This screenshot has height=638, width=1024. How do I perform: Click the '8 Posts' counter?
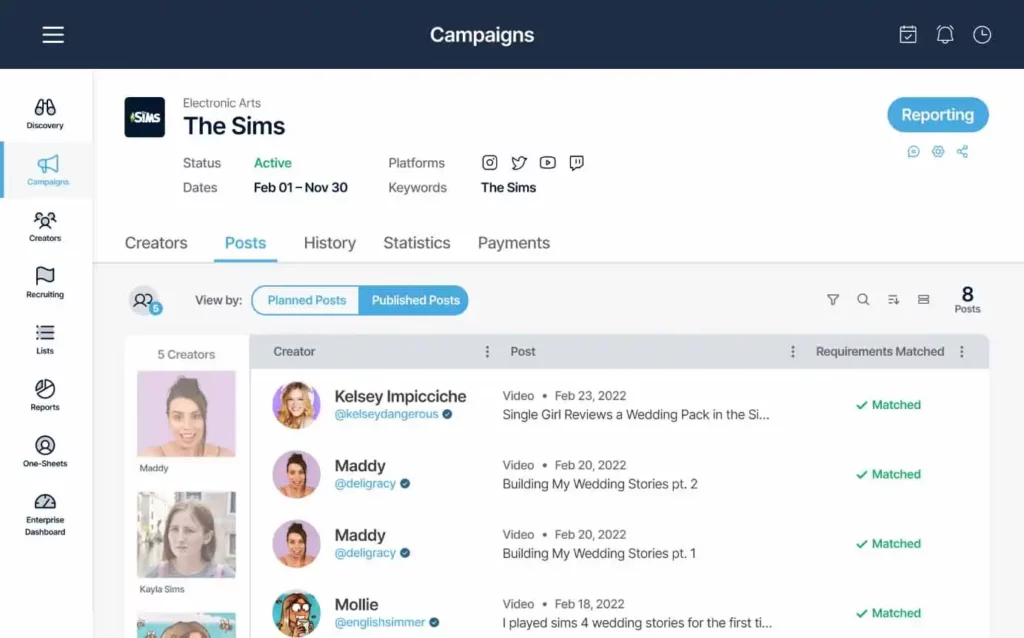(x=967, y=300)
